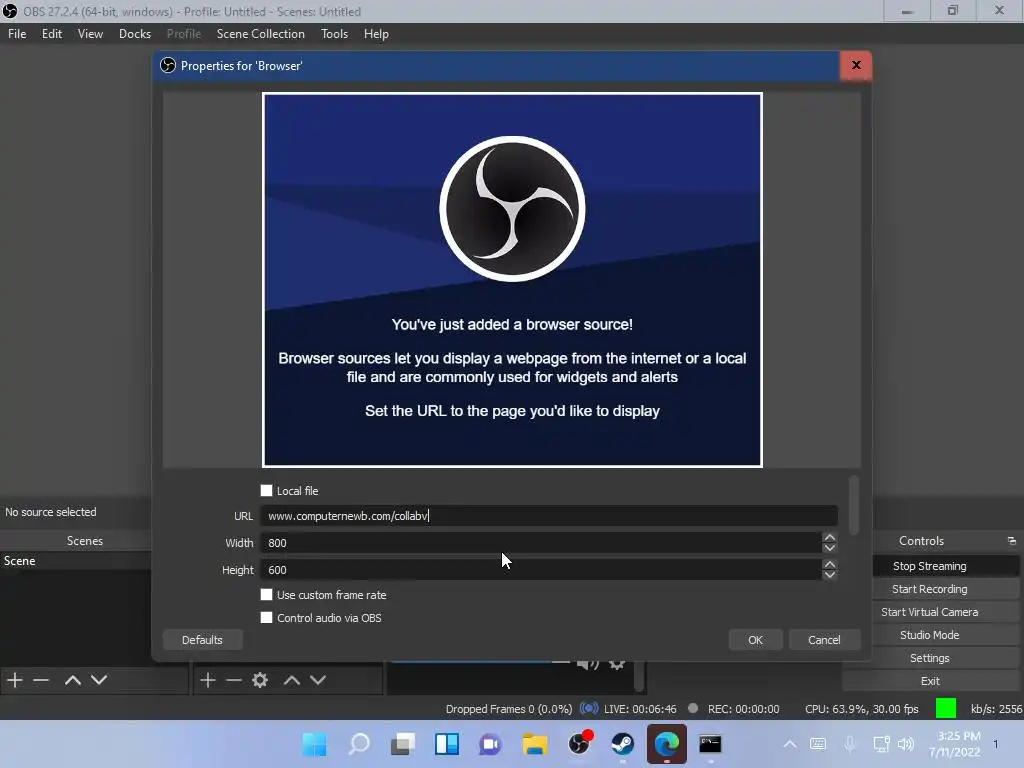Image resolution: width=1024 pixels, height=768 pixels.
Task: Undock the Controls panel via float icon
Action: click(1012, 541)
